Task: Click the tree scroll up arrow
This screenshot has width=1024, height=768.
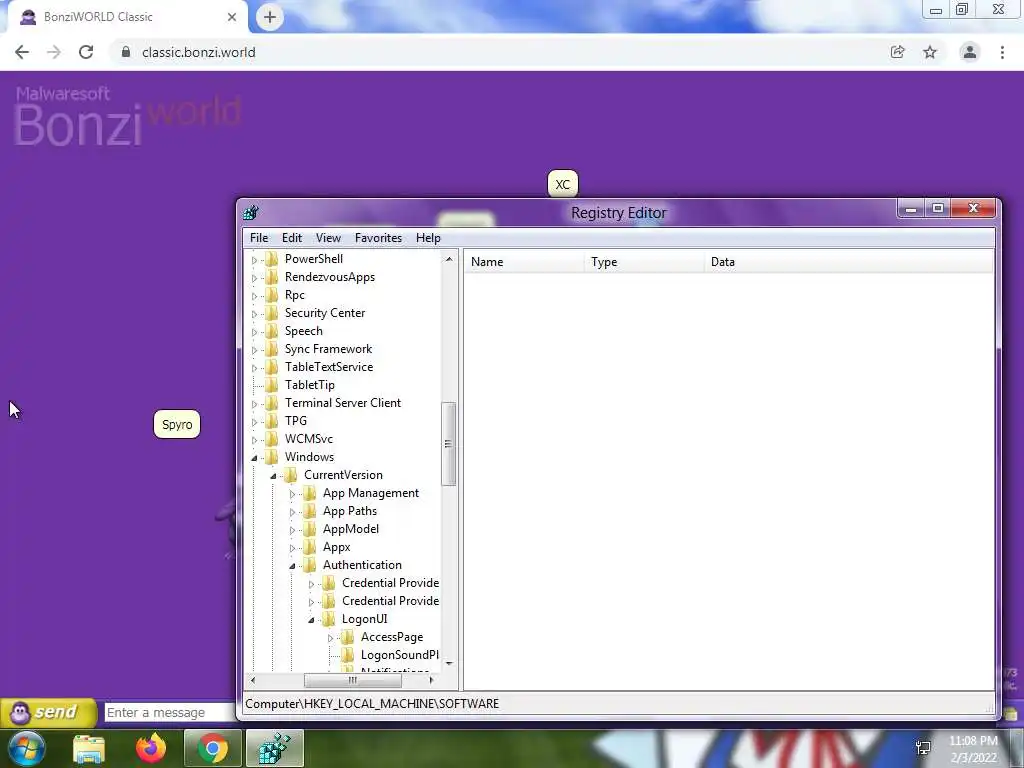Action: pyautogui.click(x=449, y=259)
